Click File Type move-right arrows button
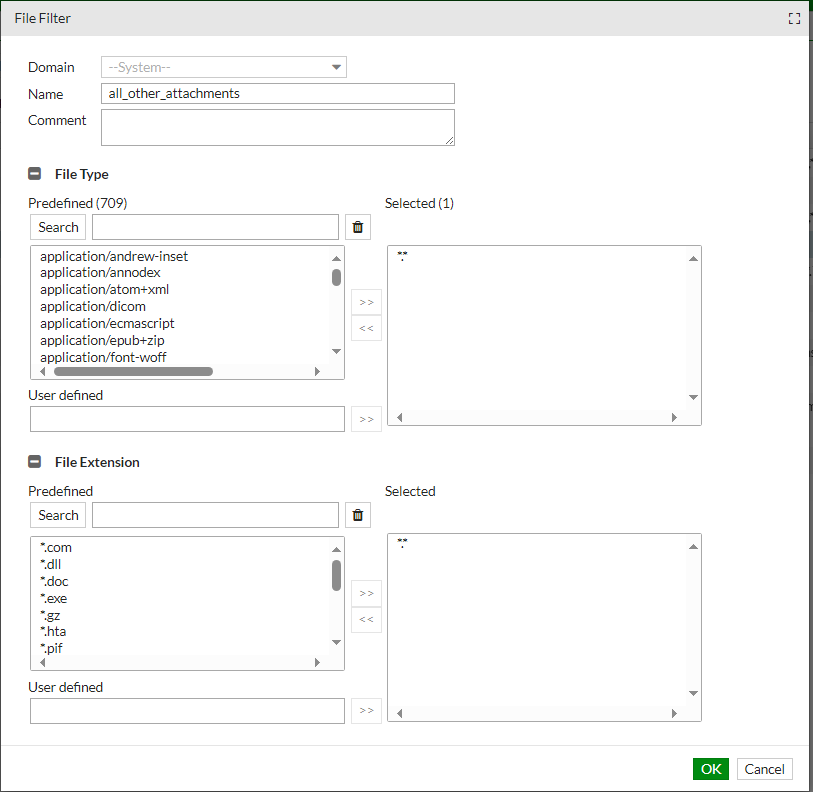This screenshot has height=792, width=813. point(366,301)
